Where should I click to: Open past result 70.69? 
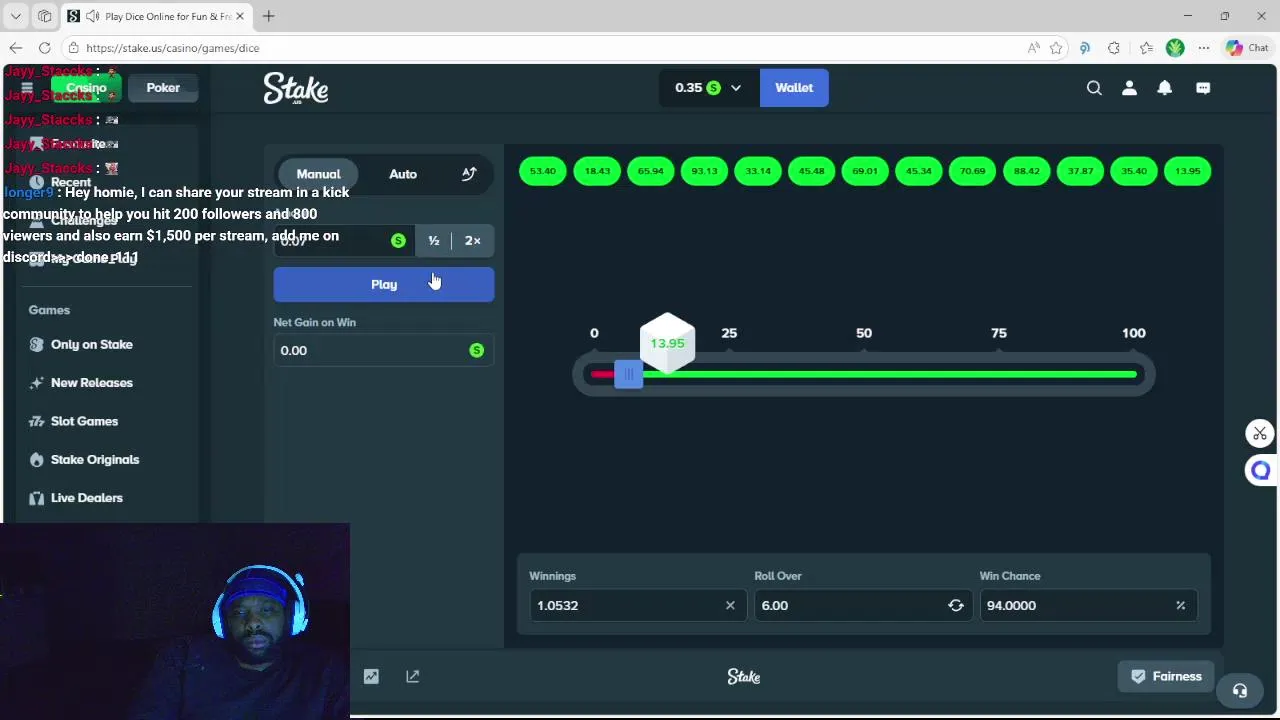[973, 171]
